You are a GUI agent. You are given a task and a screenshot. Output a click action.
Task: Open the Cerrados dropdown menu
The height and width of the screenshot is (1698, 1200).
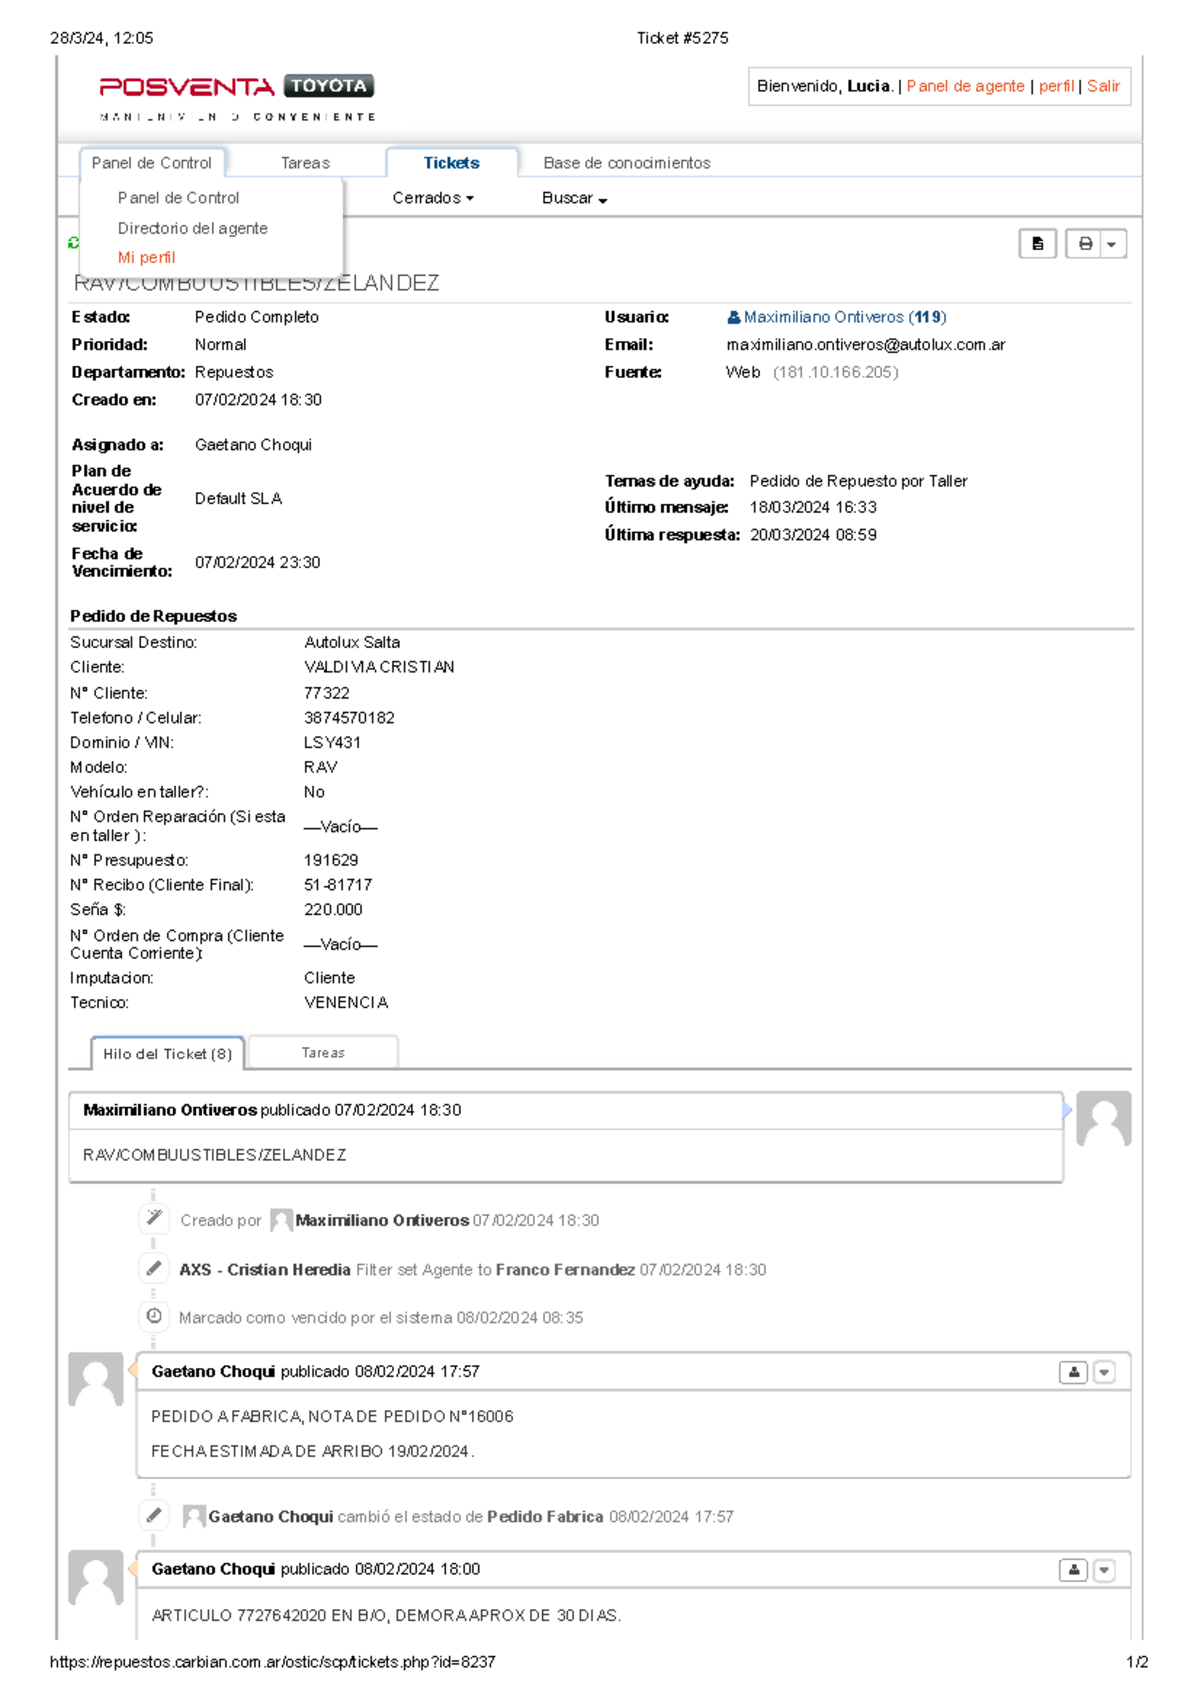click(432, 198)
